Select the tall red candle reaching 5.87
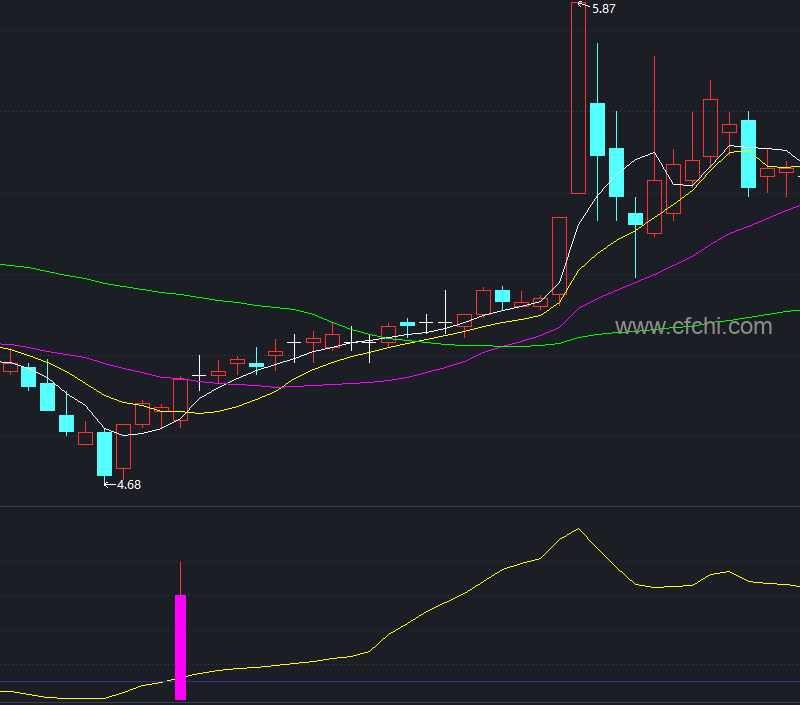The width and height of the screenshot is (800, 705). pyautogui.click(x=578, y=98)
